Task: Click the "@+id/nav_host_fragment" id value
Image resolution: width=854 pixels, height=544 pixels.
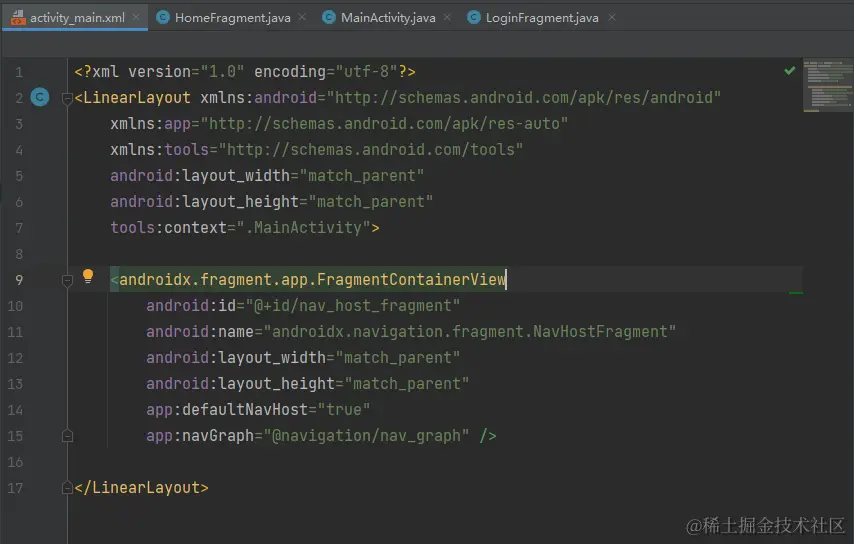Action: [x=353, y=305]
